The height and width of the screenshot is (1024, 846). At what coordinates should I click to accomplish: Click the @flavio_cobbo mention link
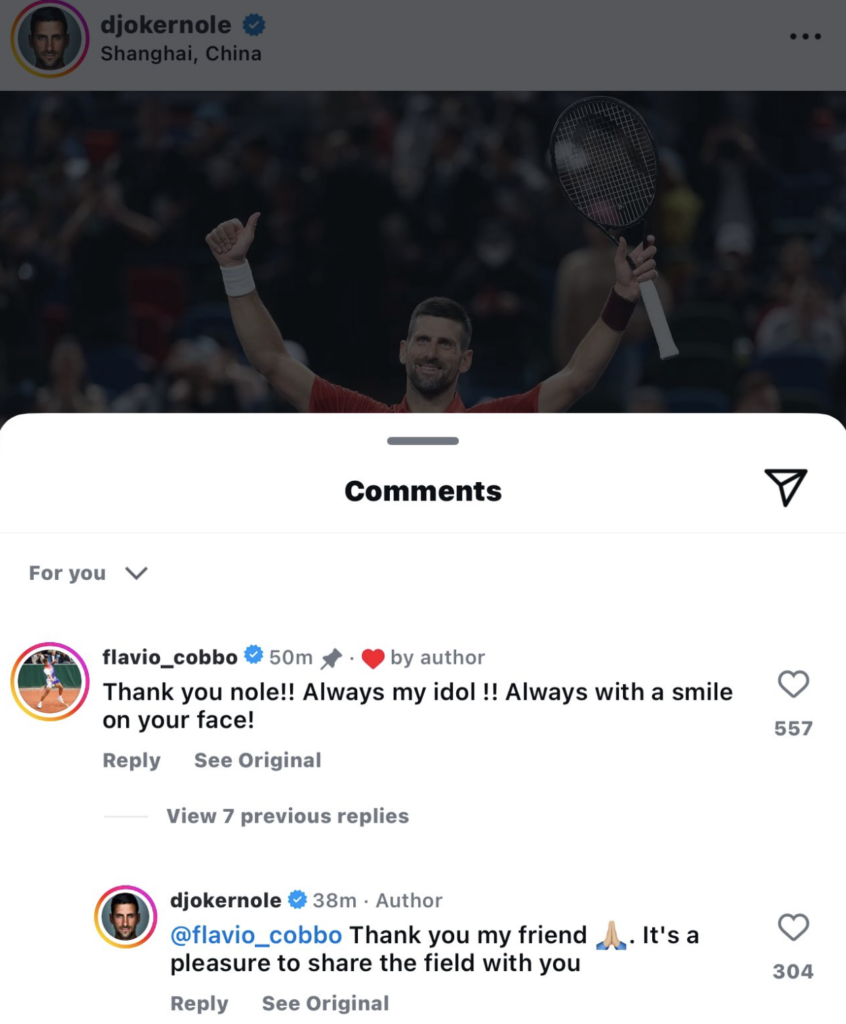(x=255, y=935)
